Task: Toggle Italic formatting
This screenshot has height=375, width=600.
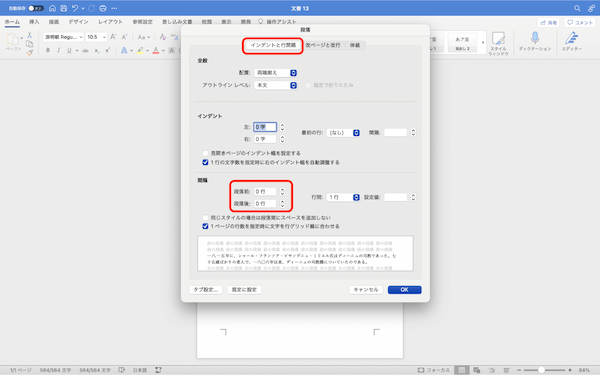Action: [x=59, y=50]
